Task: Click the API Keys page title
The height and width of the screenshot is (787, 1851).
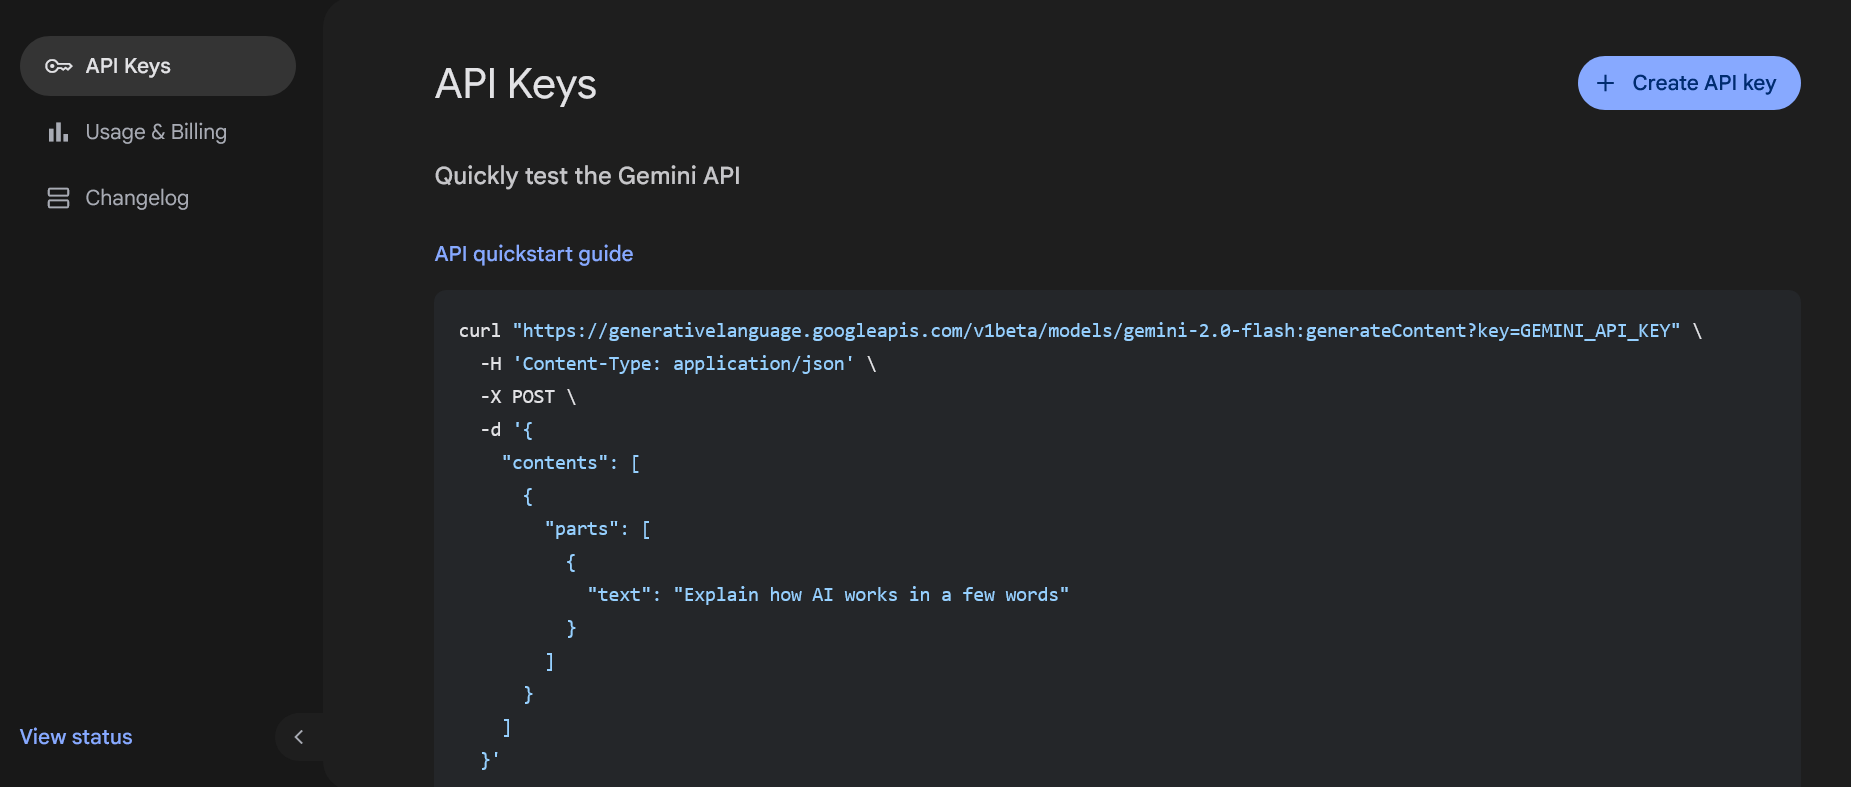Action: pyautogui.click(x=515, y=84)
